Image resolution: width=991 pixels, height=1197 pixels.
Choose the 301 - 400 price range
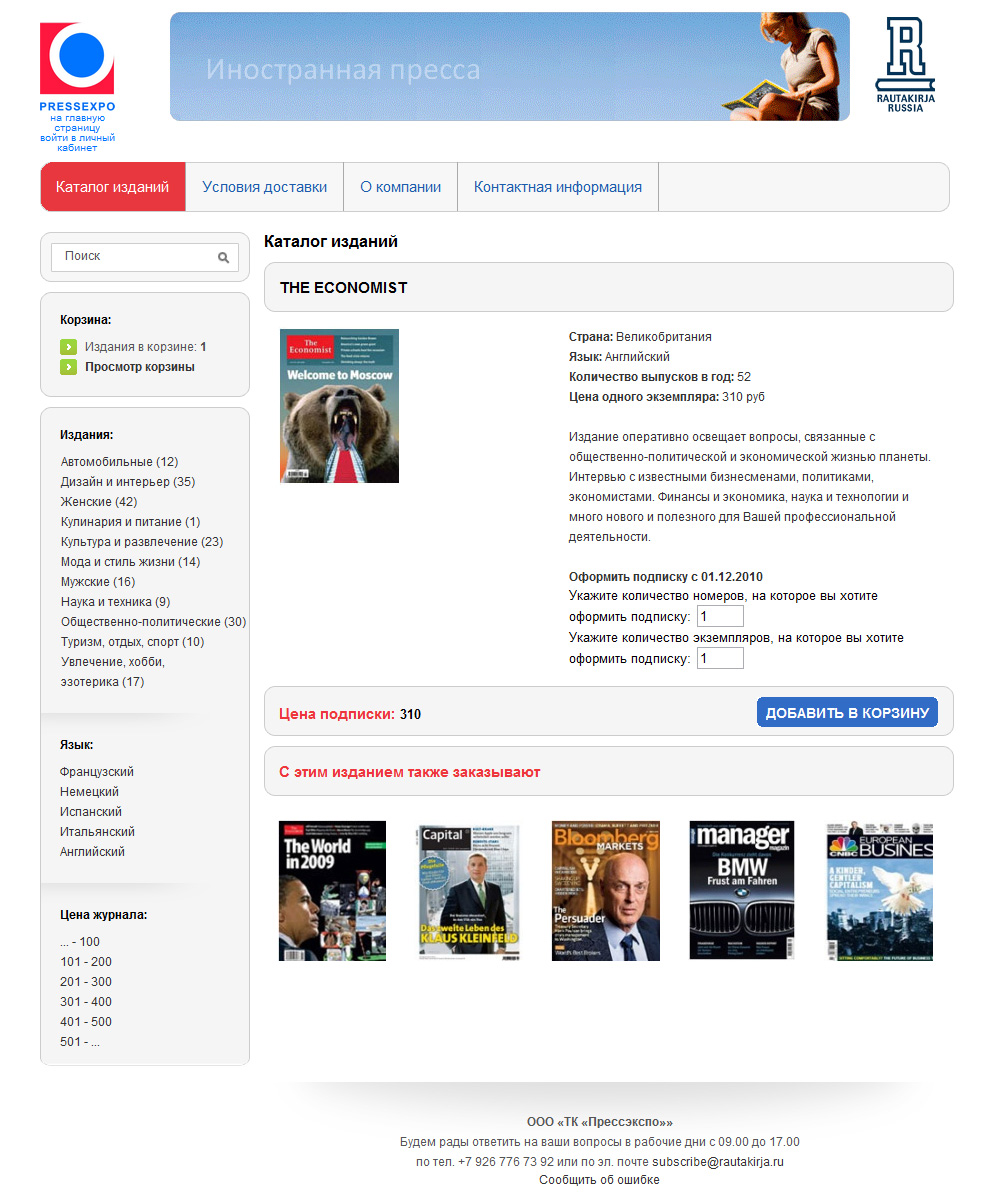tap(86, 1002)
